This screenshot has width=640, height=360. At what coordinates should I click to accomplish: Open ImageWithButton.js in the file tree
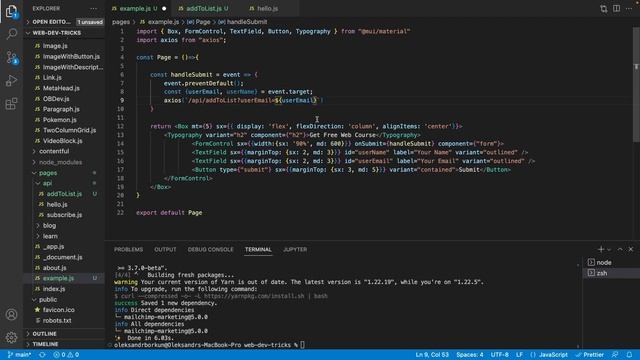pos(64,56)
